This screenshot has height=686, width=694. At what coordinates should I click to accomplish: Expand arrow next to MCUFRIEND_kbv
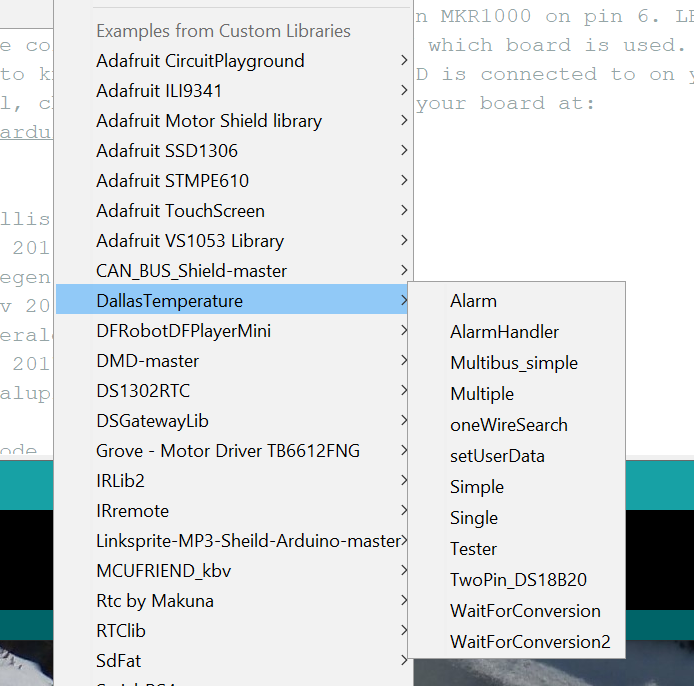404,570
